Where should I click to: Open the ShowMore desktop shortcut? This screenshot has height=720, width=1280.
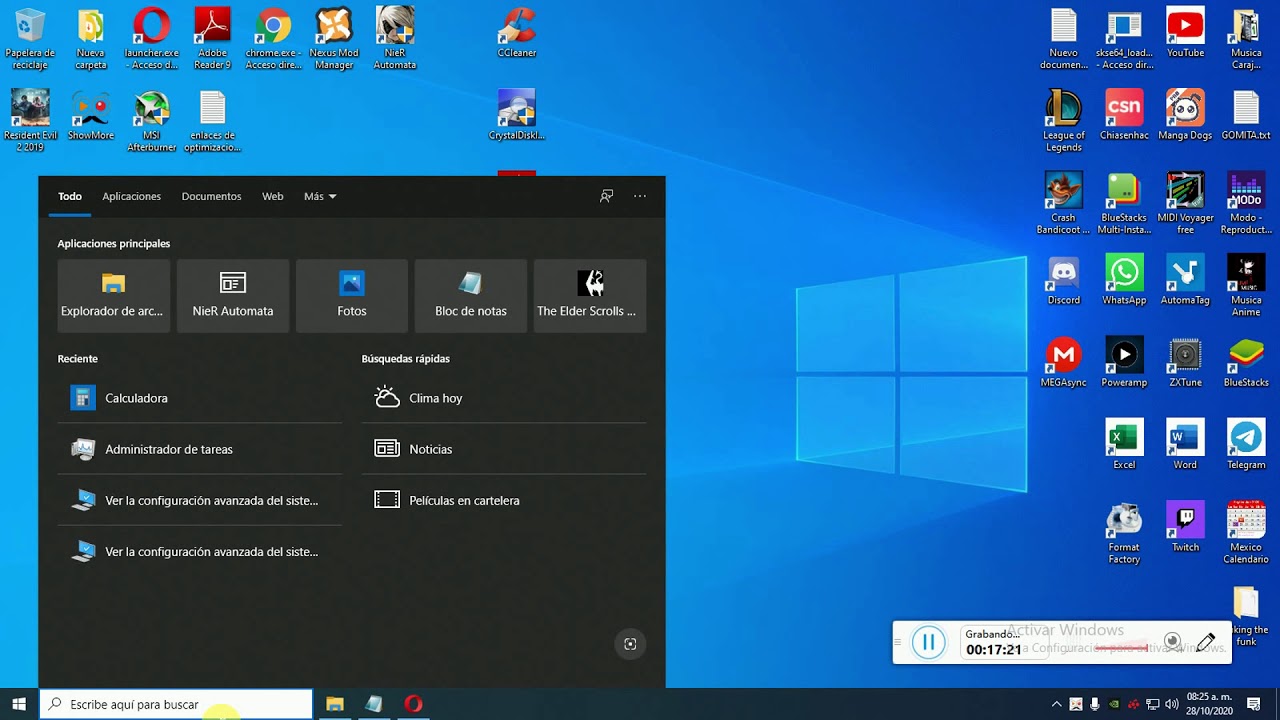coord(91,115)
